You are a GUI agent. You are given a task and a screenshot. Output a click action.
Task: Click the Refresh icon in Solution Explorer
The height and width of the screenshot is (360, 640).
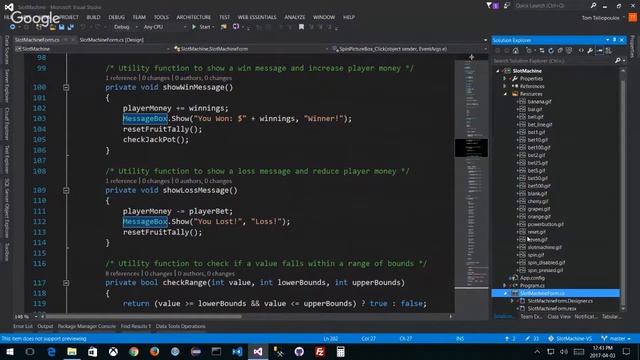(551, 51)
